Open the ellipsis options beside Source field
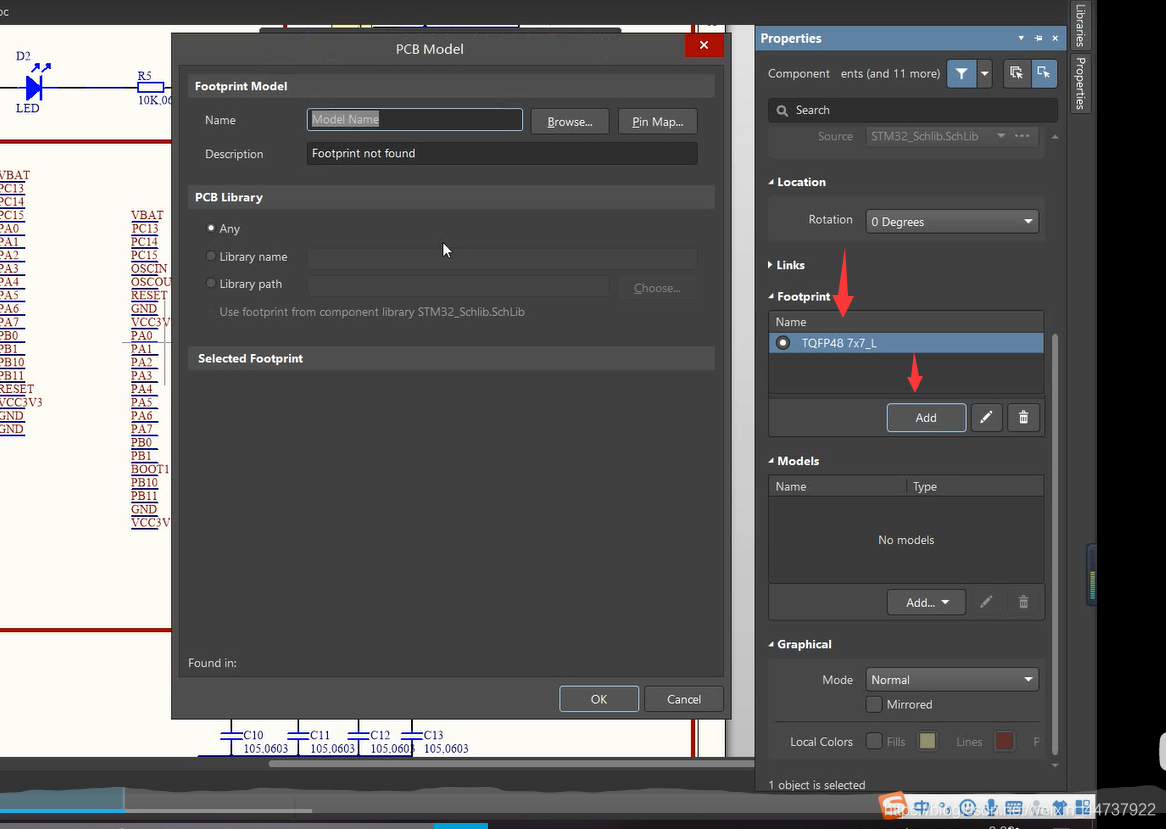This screenshot has height=829, width=1166. pos(1022,136)
